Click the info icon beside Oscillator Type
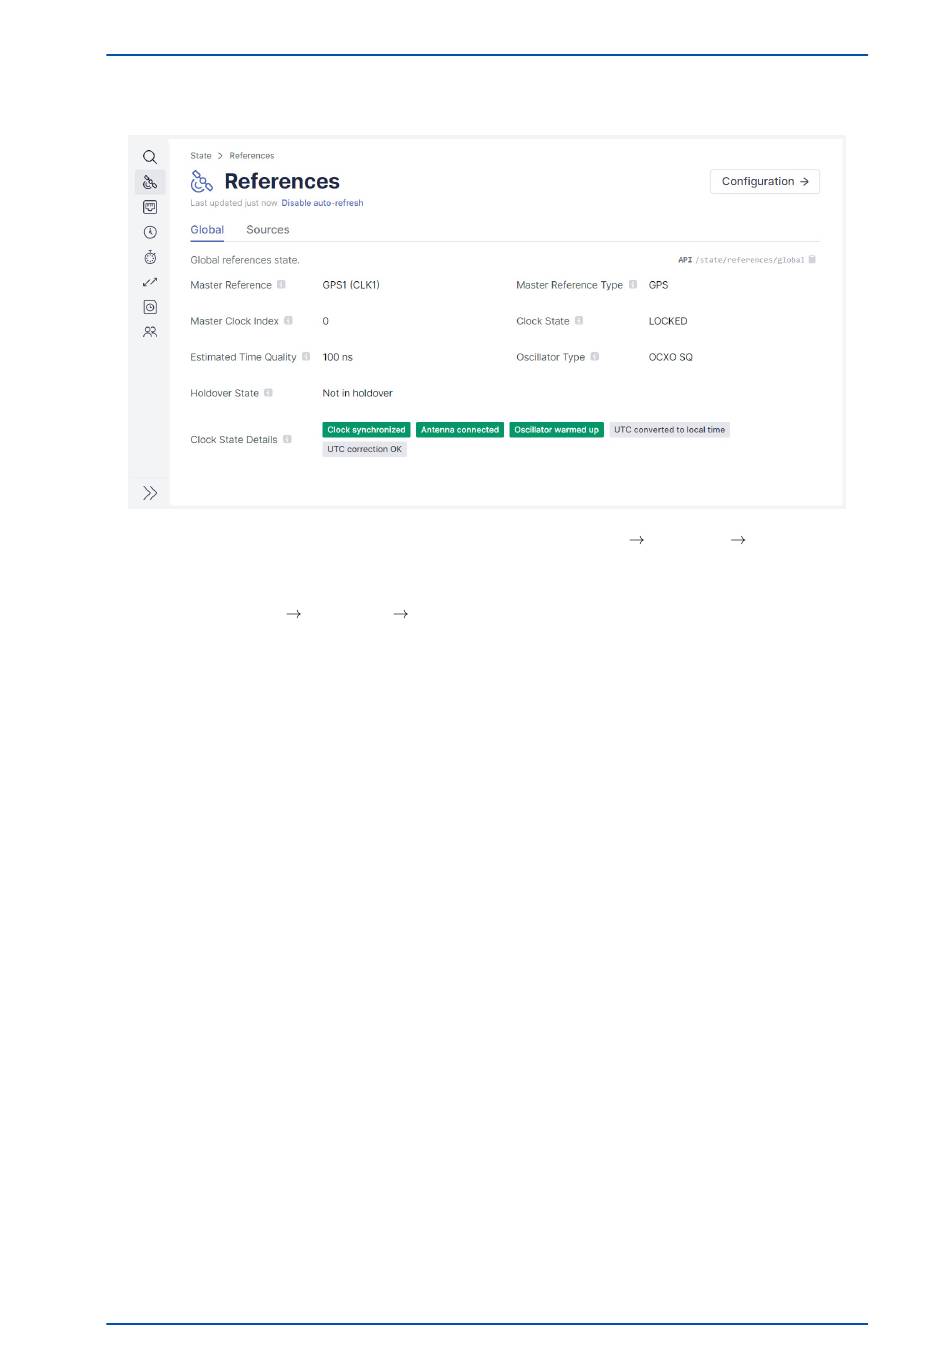This screenshot has height=1353, width=950. tap(595, 357)
